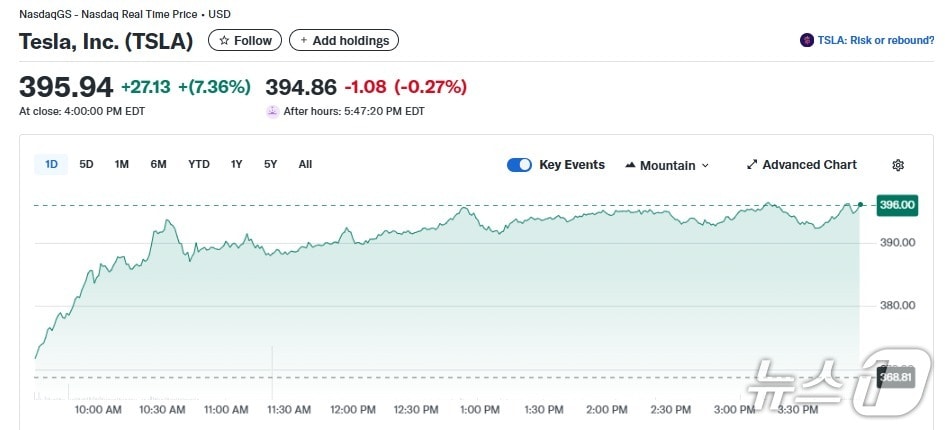Select the All time range
This screenshot has width=945, height=430.
(305, 164)
